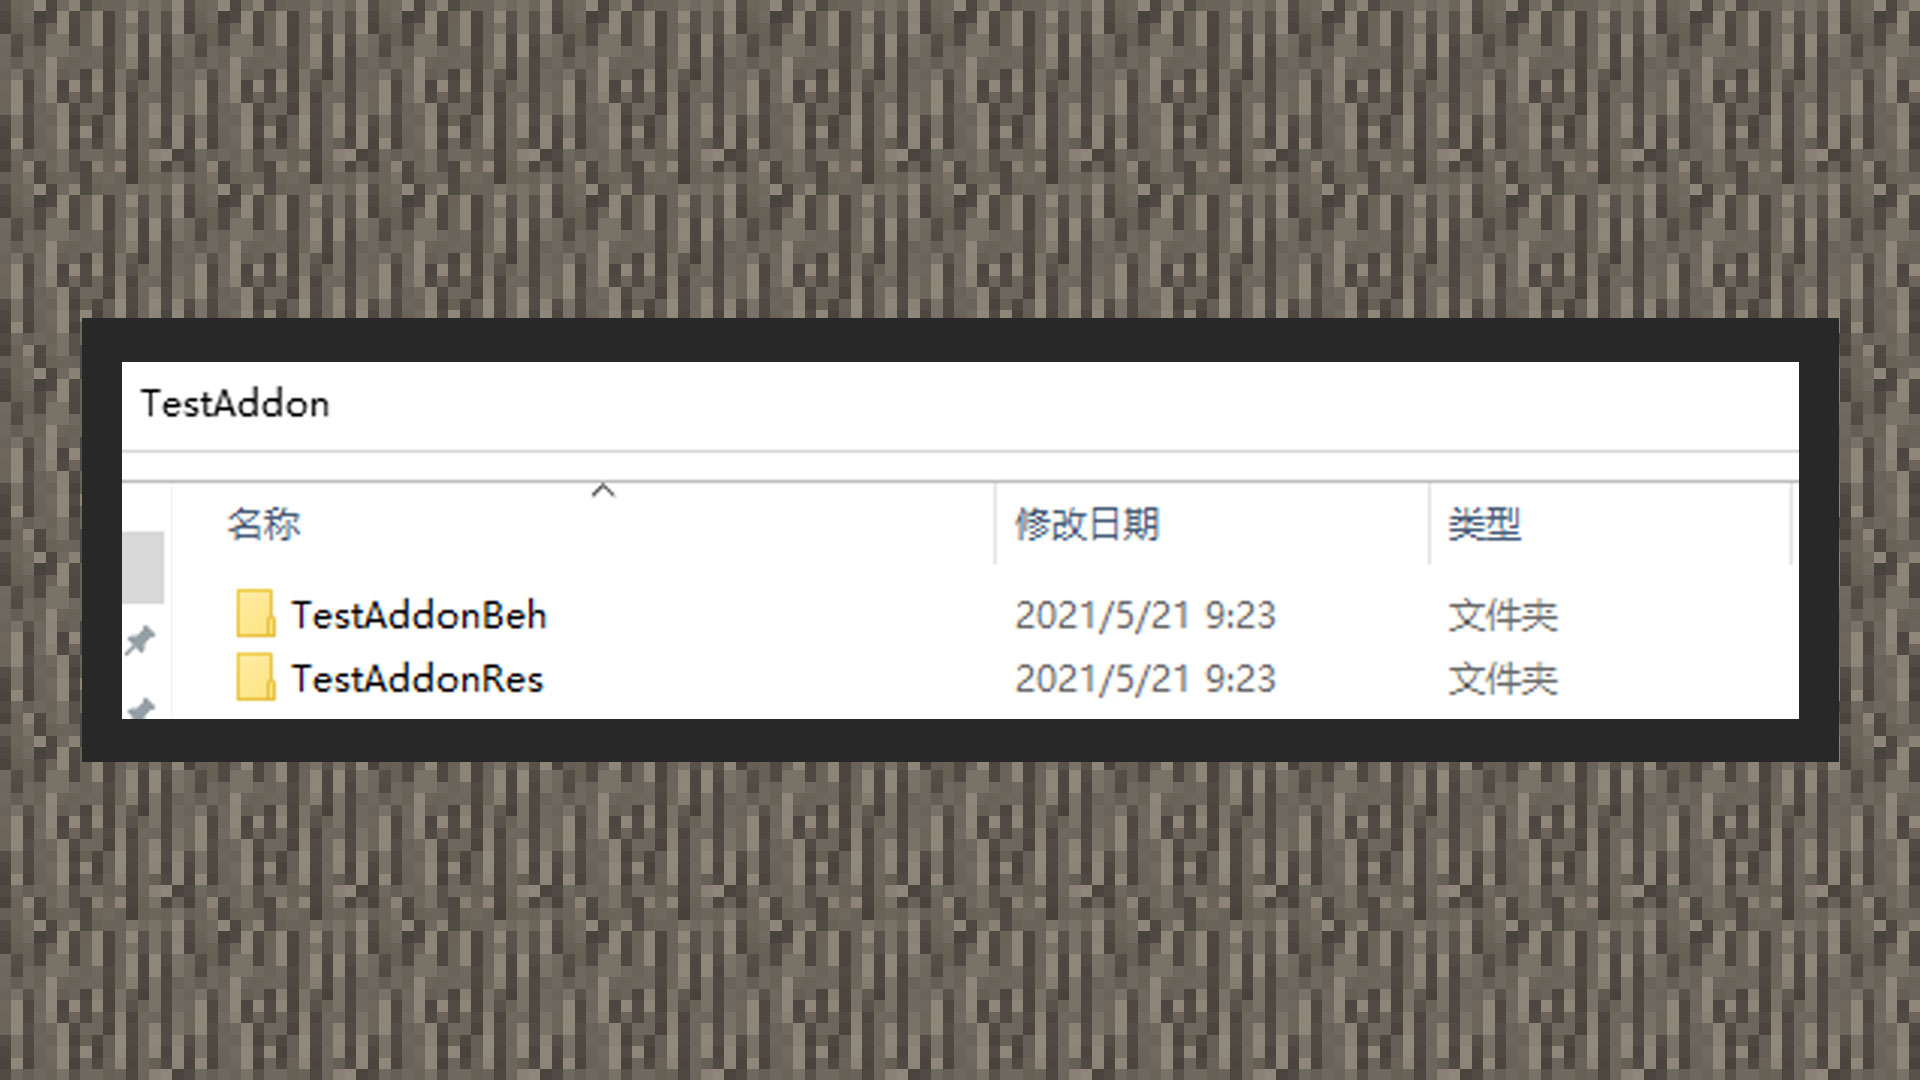The height and width of the screenshot is (1080, 1920).
Task: Select the TestAddonRes folder icon
Action: point(256,678)
